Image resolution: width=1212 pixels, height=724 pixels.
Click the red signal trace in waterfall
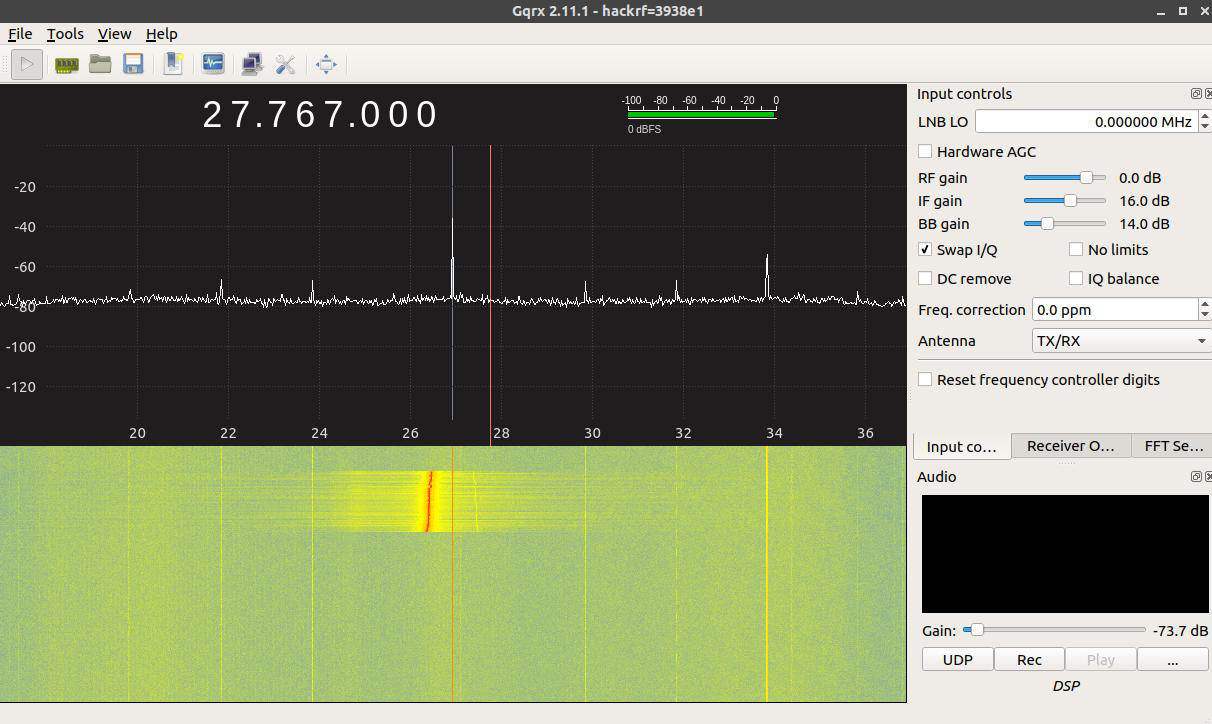coord(428,500)
